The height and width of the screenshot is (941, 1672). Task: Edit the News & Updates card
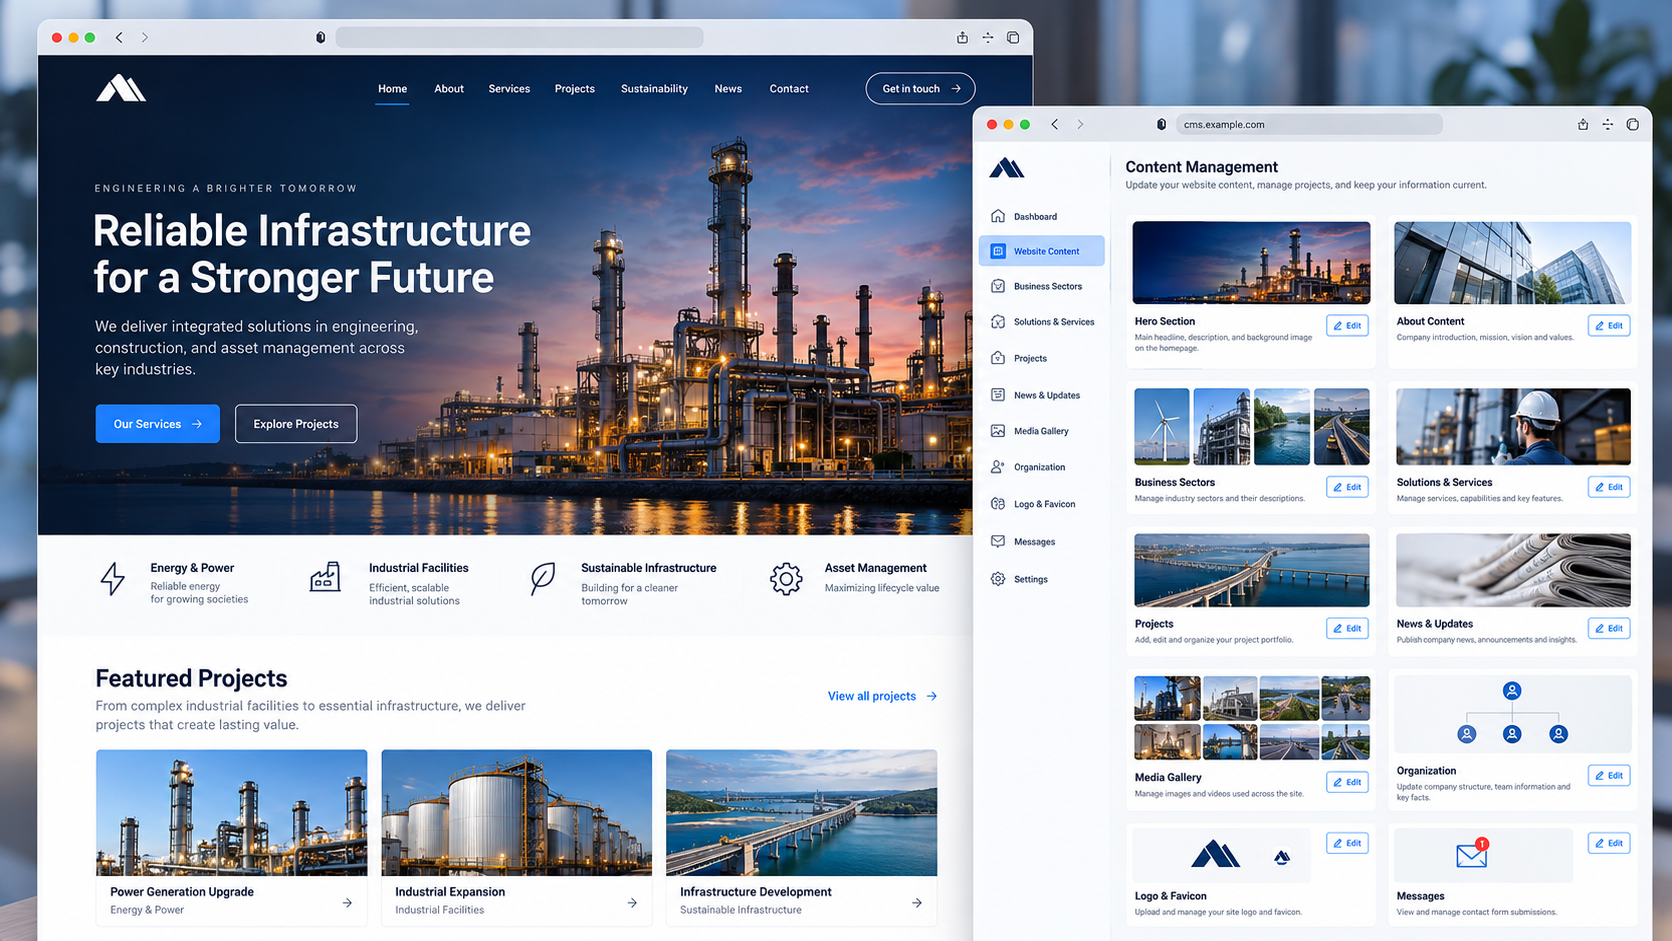(1609, 628)
